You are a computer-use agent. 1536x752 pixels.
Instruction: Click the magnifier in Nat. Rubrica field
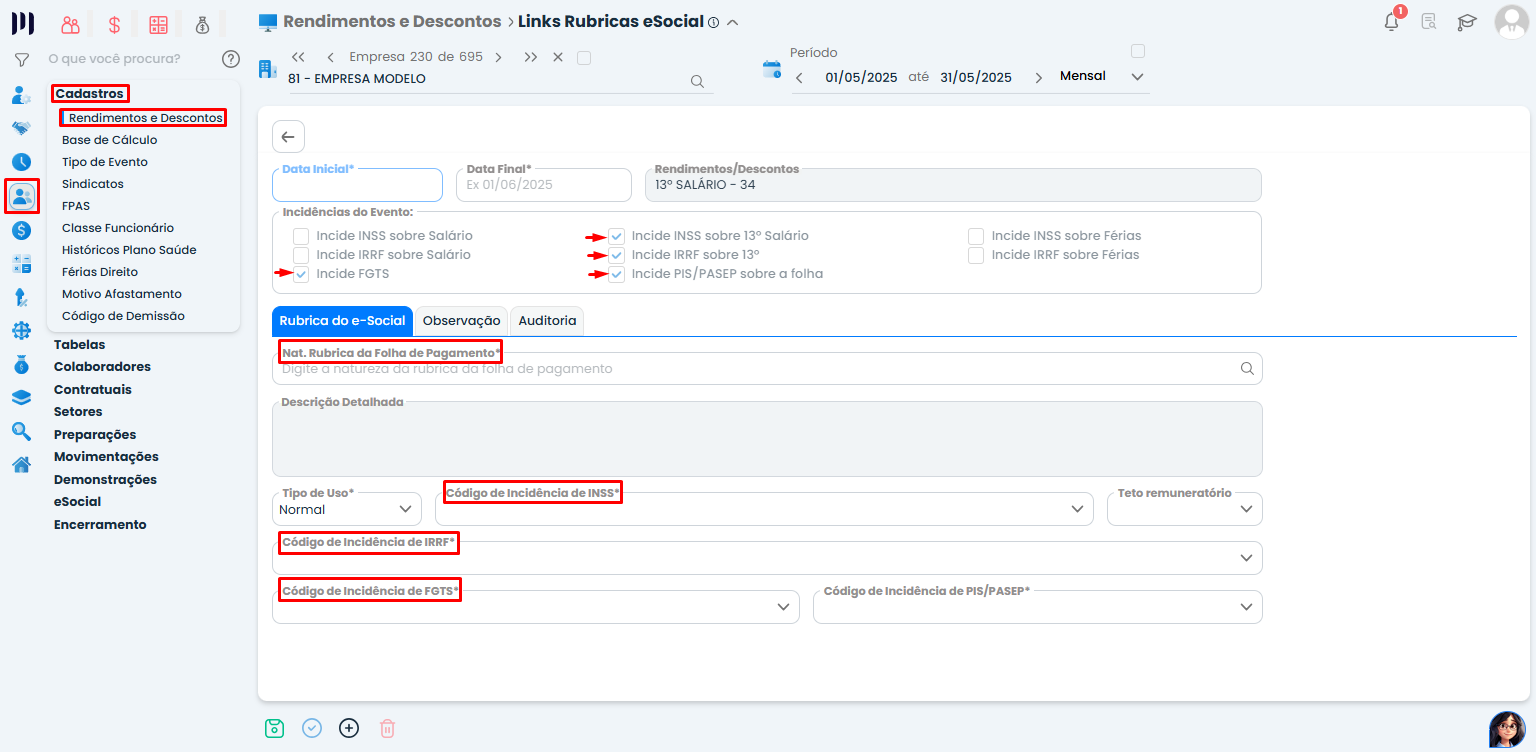click(1246, 369)
